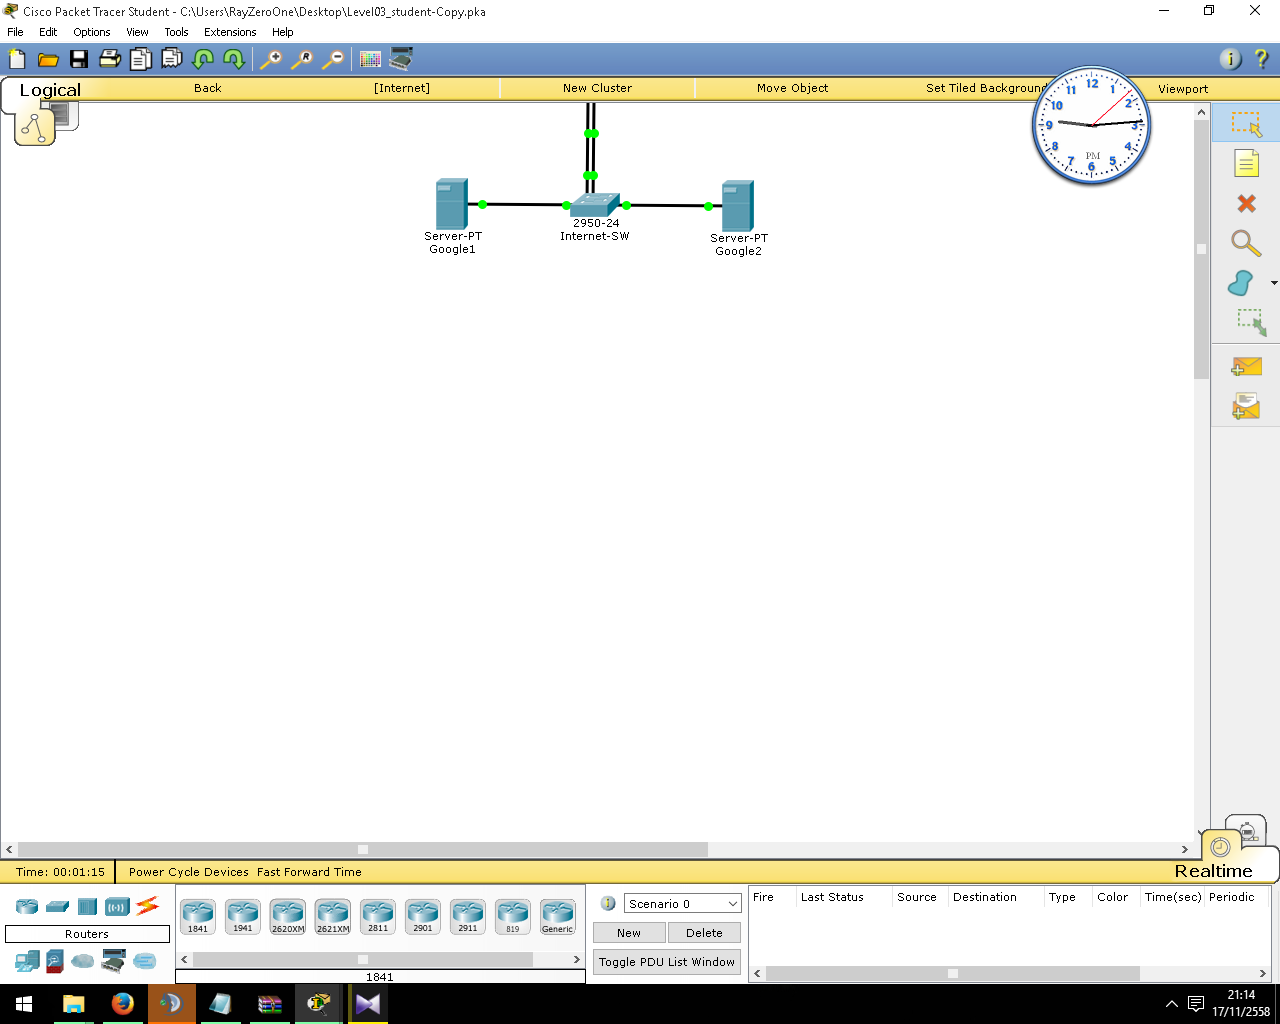Pick the Generic router model
The width and height of the screenshot is (1280, 1024).
[558, 916]
